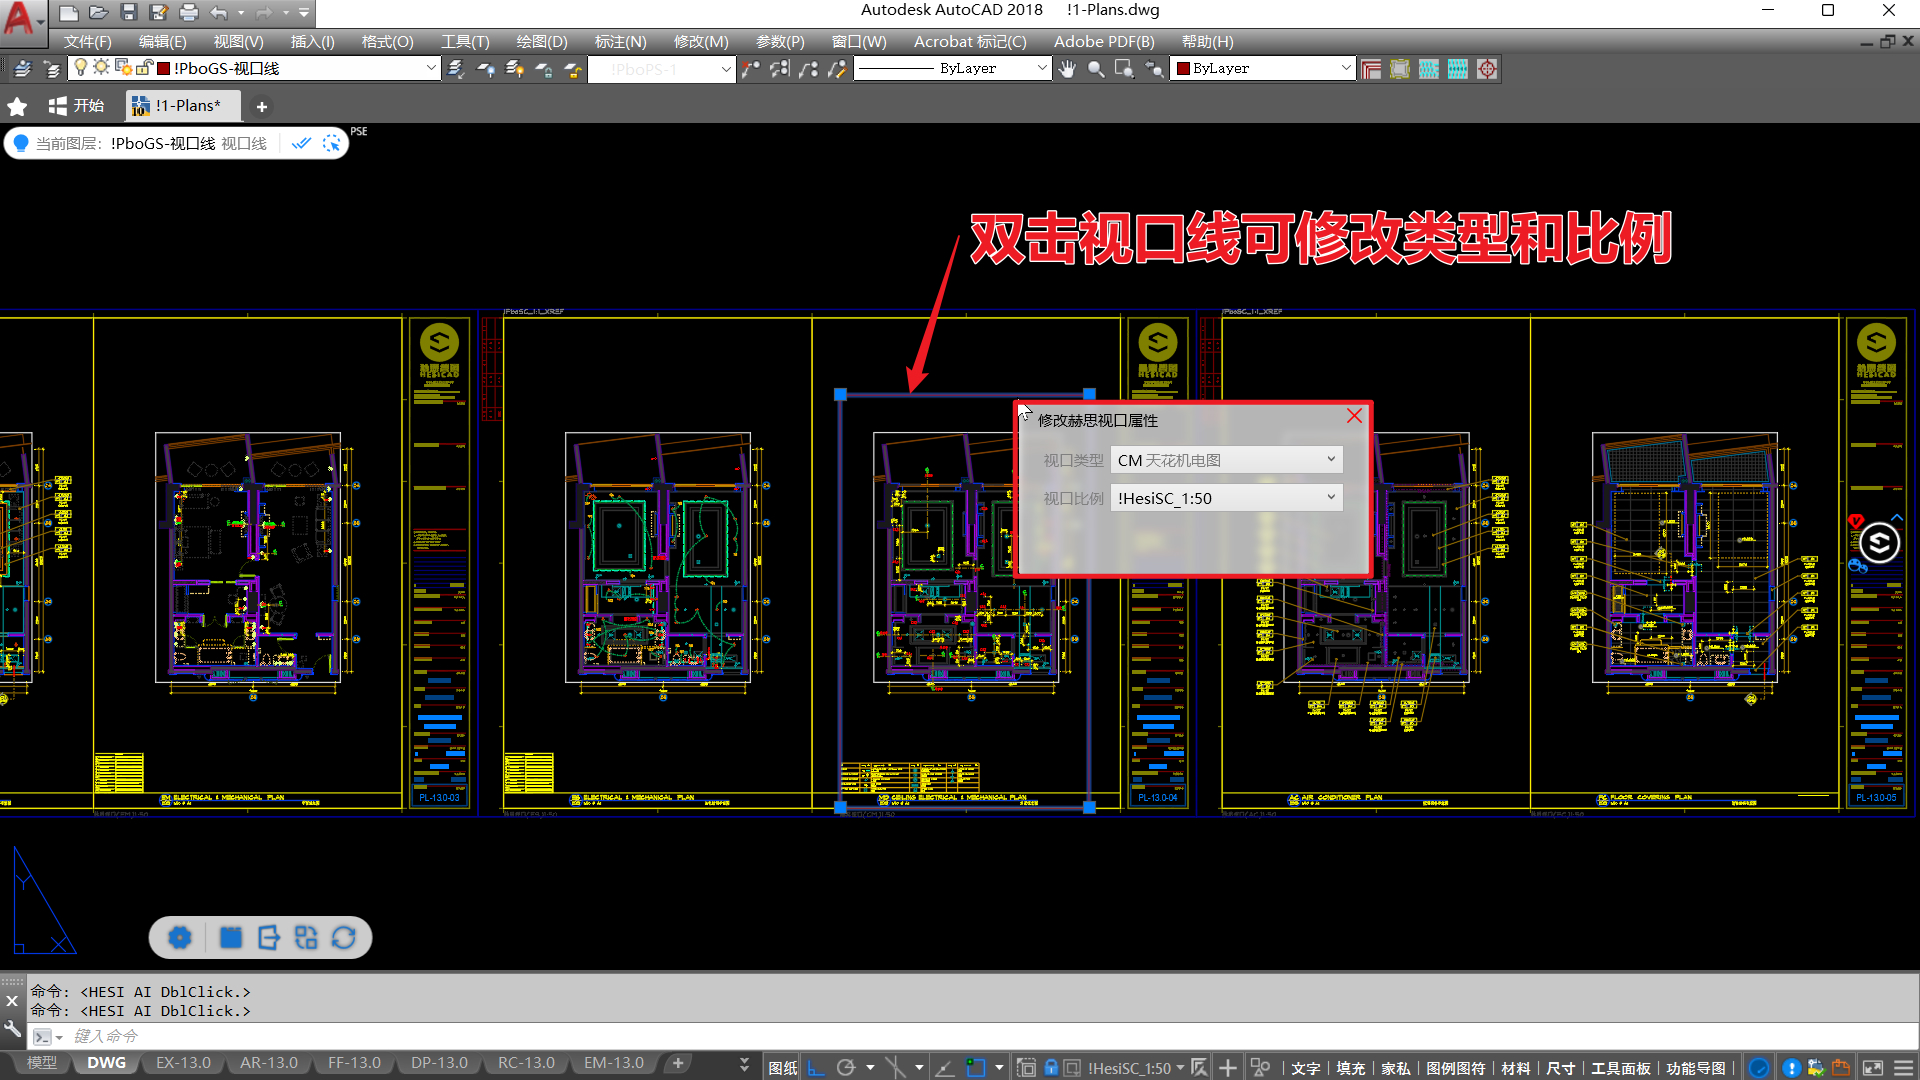Click the save icon in quick access toolbar
Screen dimensions: 1920x1080
pos(128,12)
